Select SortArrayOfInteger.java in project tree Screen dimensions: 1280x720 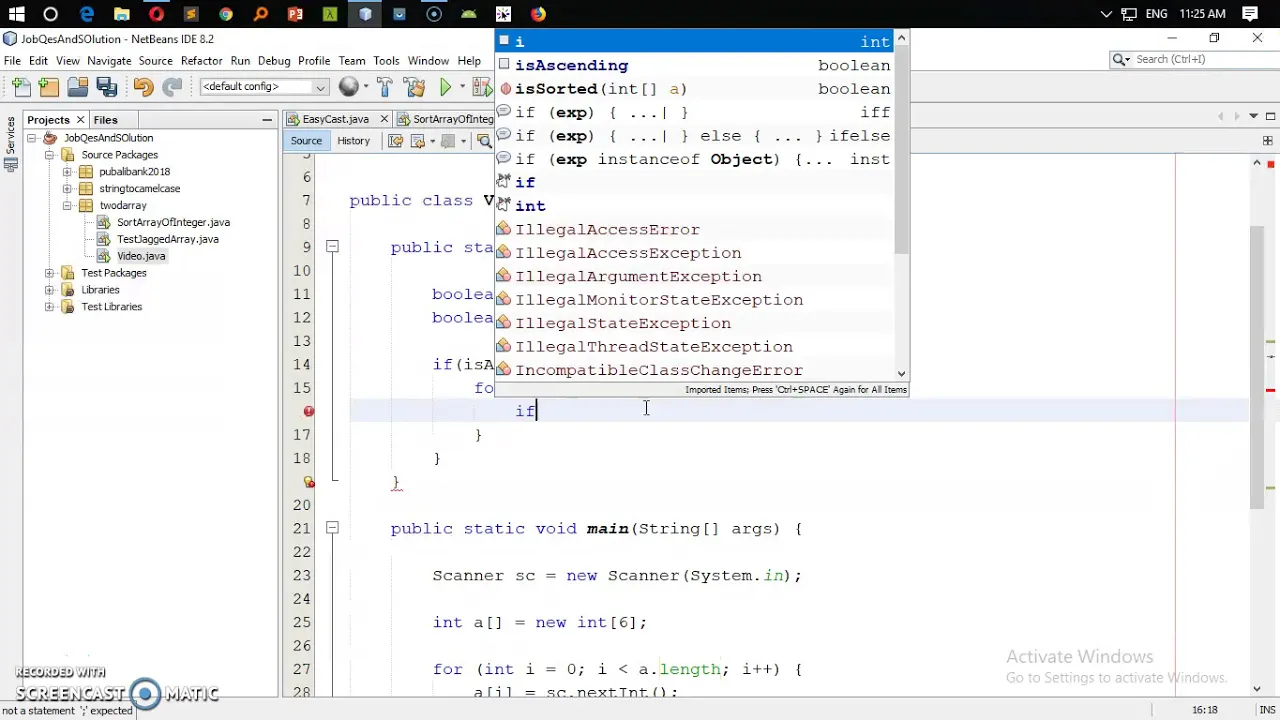click(173, 222)
